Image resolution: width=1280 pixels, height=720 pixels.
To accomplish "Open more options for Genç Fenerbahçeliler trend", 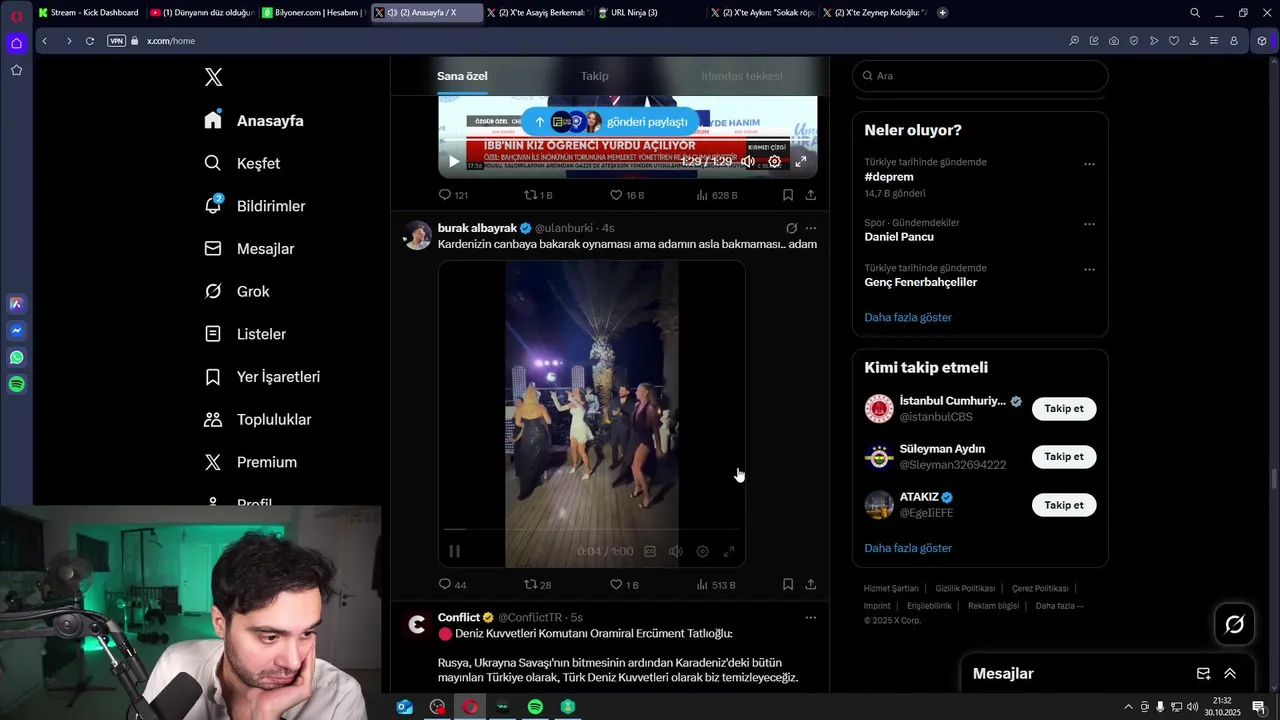I will (1089, 269).
